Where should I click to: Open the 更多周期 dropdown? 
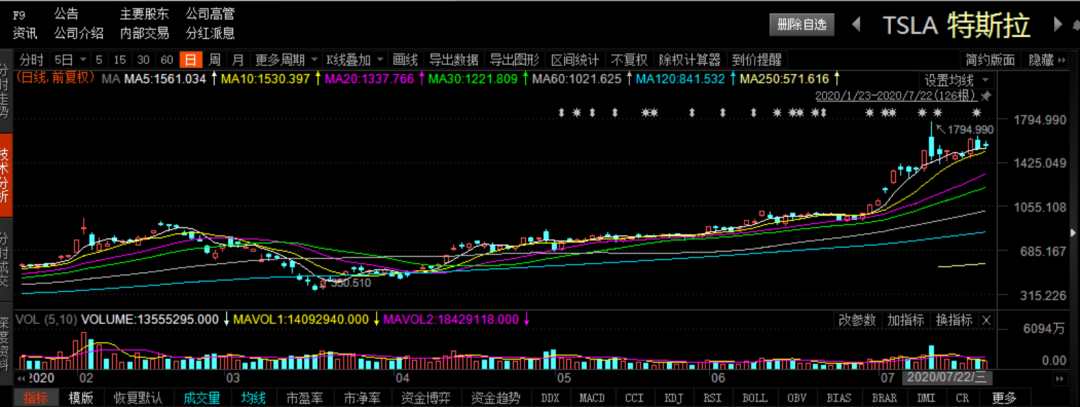click(x=285, y=60)
